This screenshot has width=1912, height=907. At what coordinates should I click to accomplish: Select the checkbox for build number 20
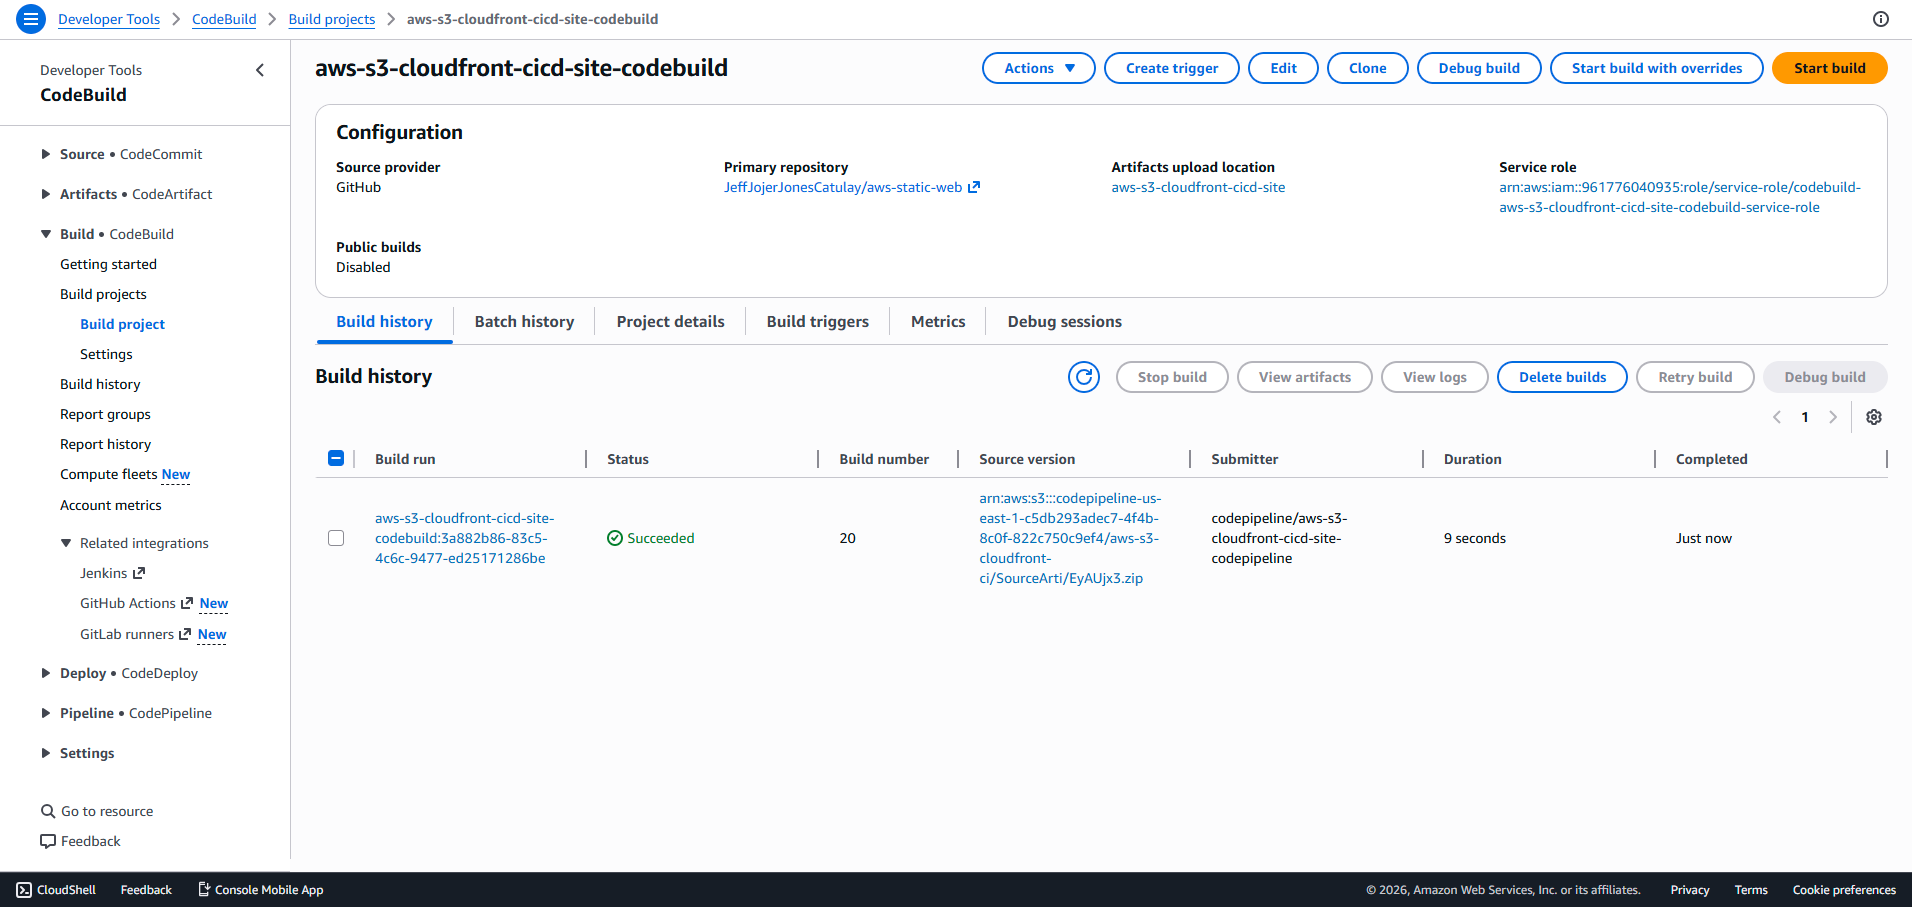pos(336,538)
